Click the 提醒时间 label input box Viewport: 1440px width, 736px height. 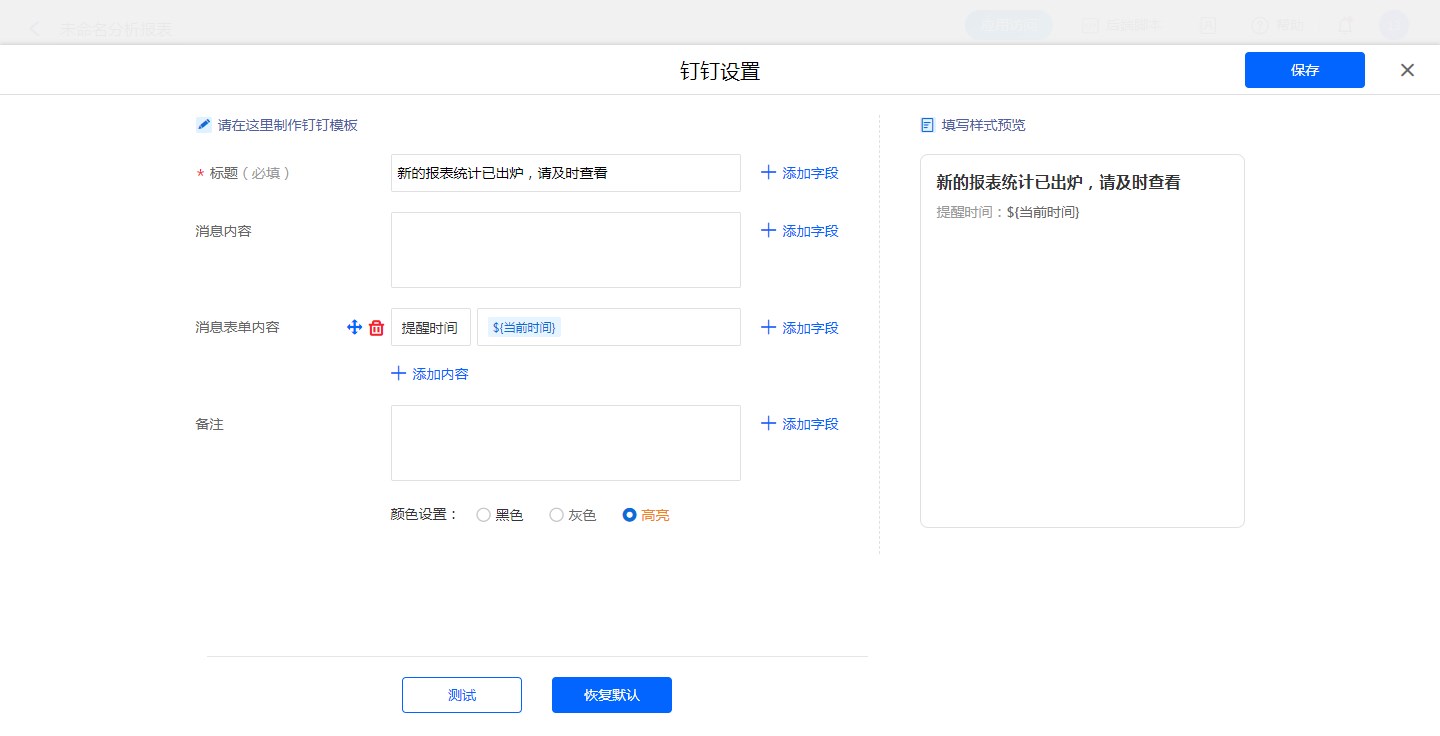click(430, 327)
